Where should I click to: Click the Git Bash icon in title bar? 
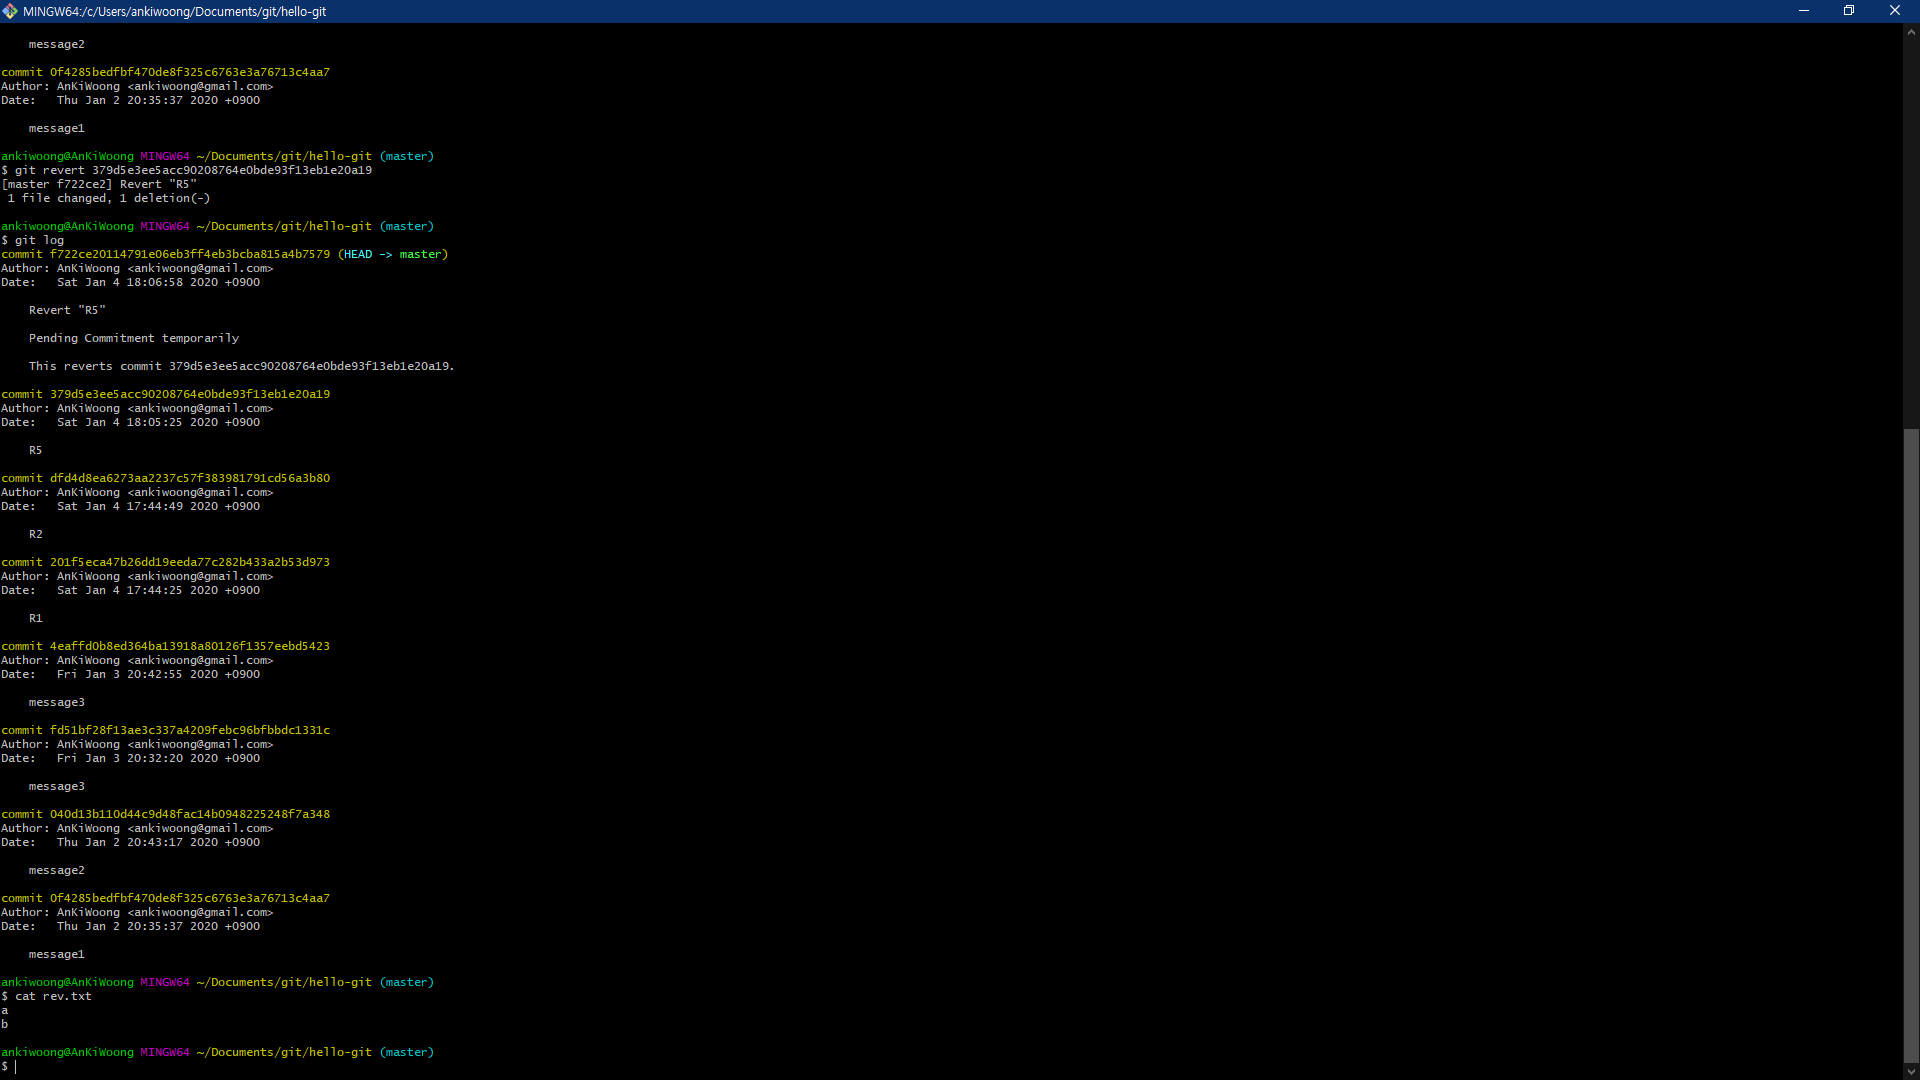[10, 11]
